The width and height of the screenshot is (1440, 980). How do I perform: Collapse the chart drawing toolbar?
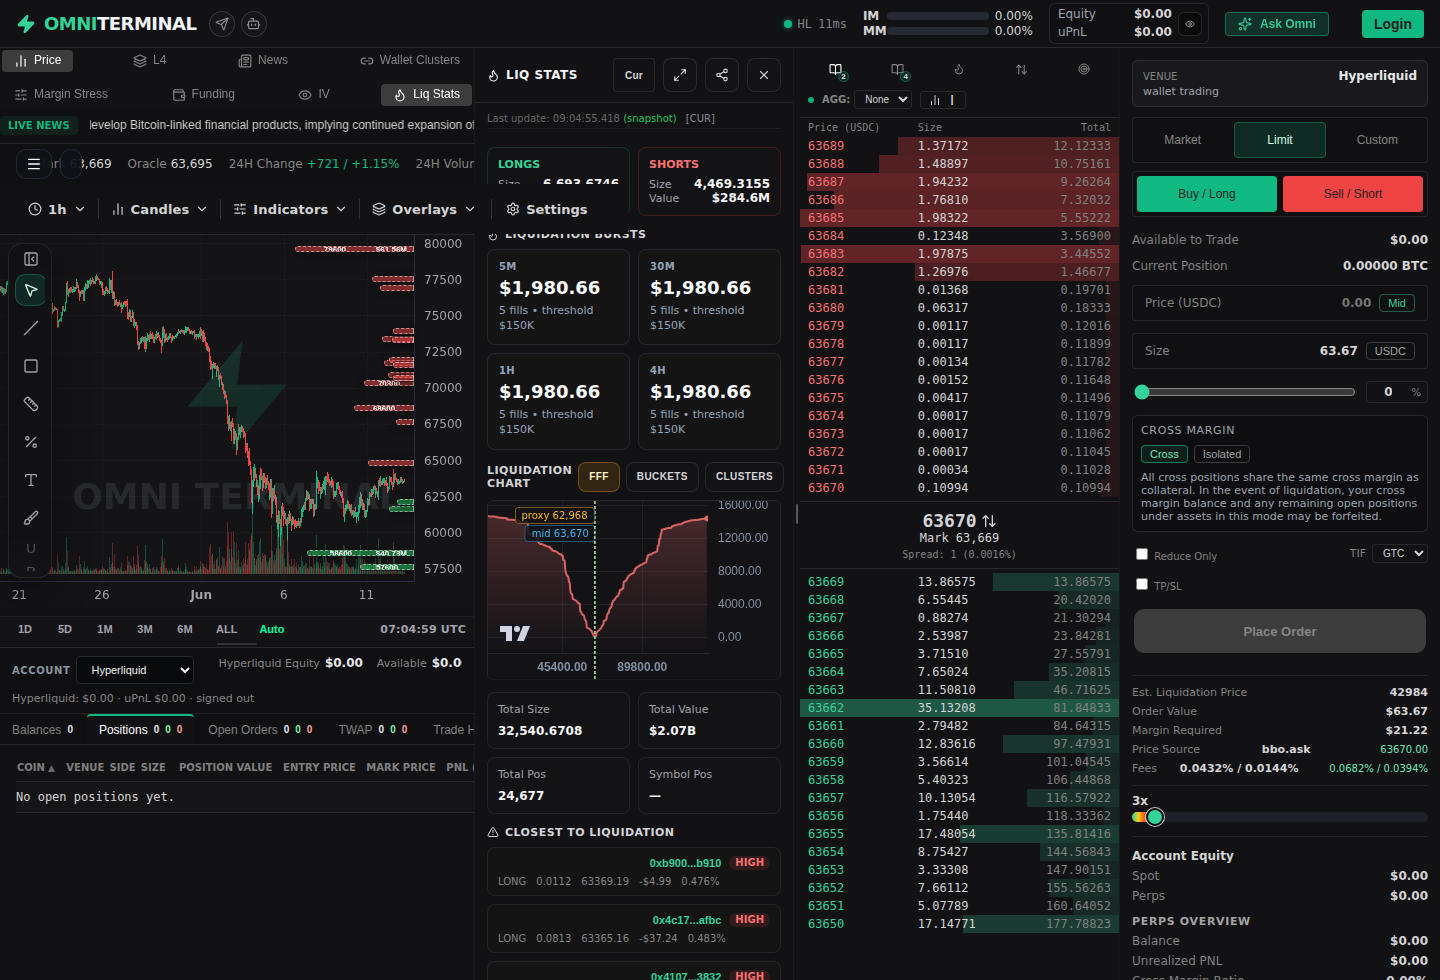pyautogui.click(x=31, y=259)
